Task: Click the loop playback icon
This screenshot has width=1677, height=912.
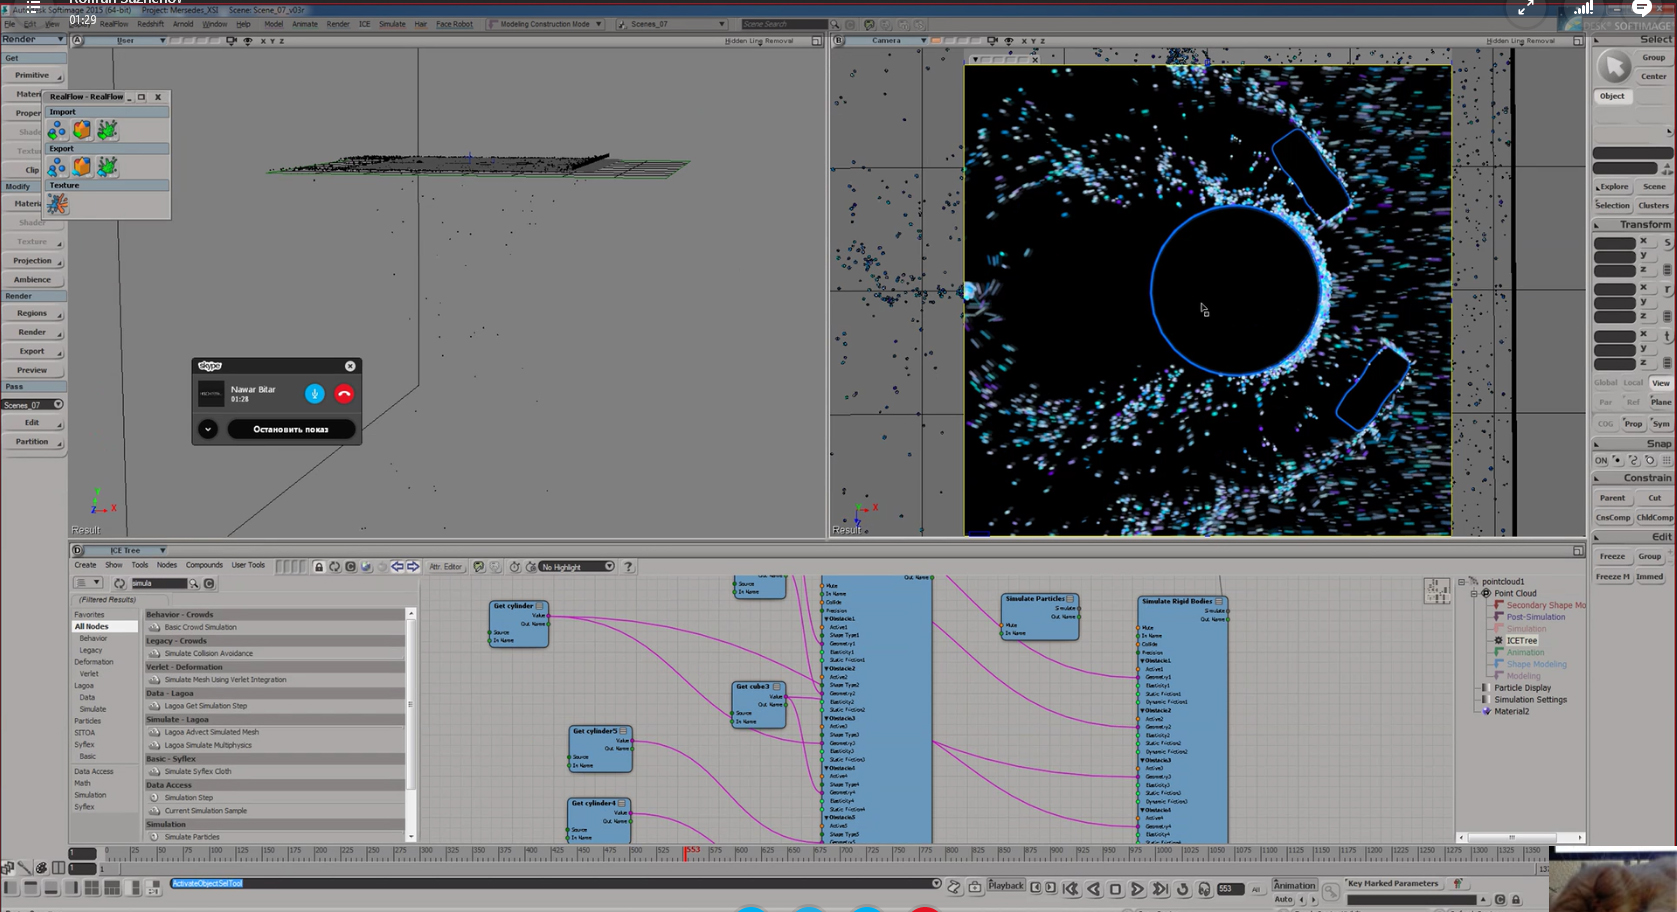Action: point(1182,889)
